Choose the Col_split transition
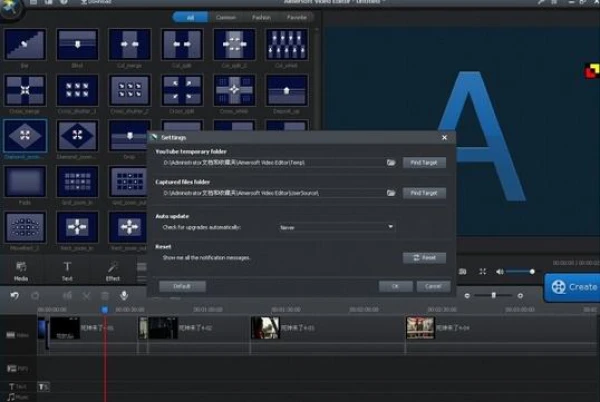Screen dimensions: 600x402 [x=182, y=44]
